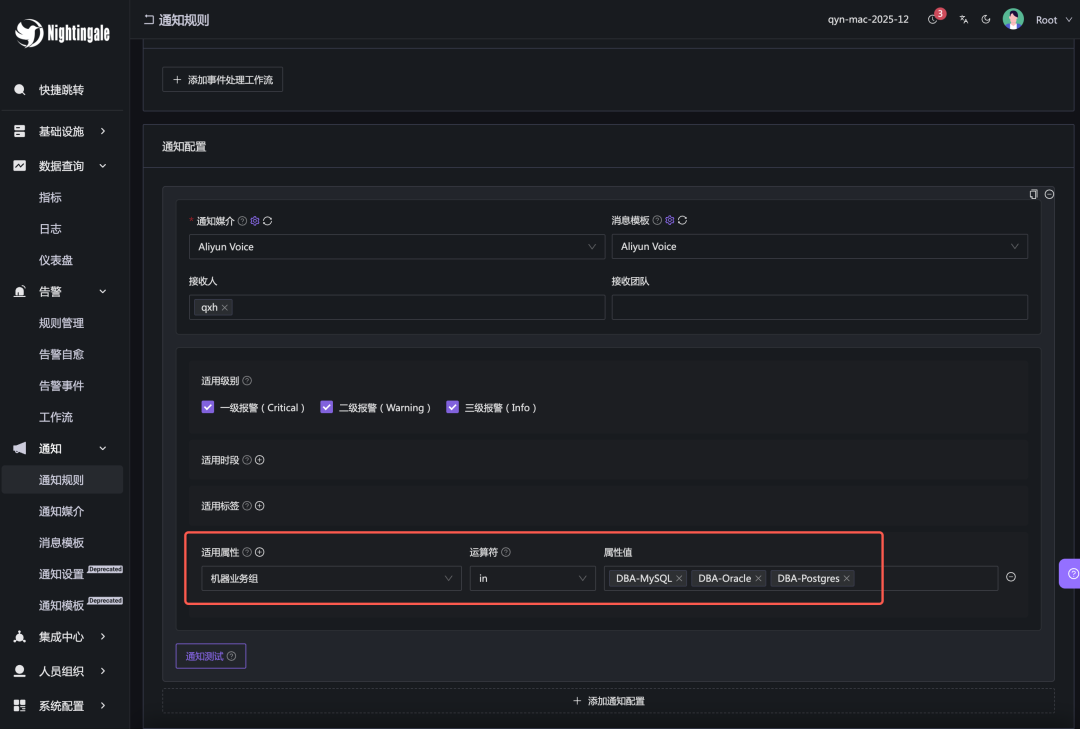Add a time period with 适用时段 plus icon
Viewport: 1080px width, 729px height.
tap(260, 460)
